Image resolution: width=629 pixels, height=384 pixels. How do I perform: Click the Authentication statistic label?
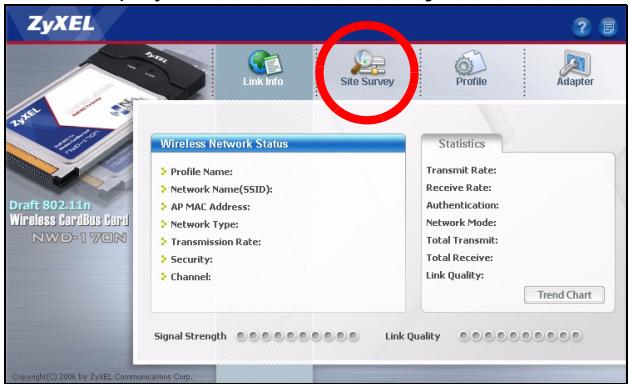point(462,205)
